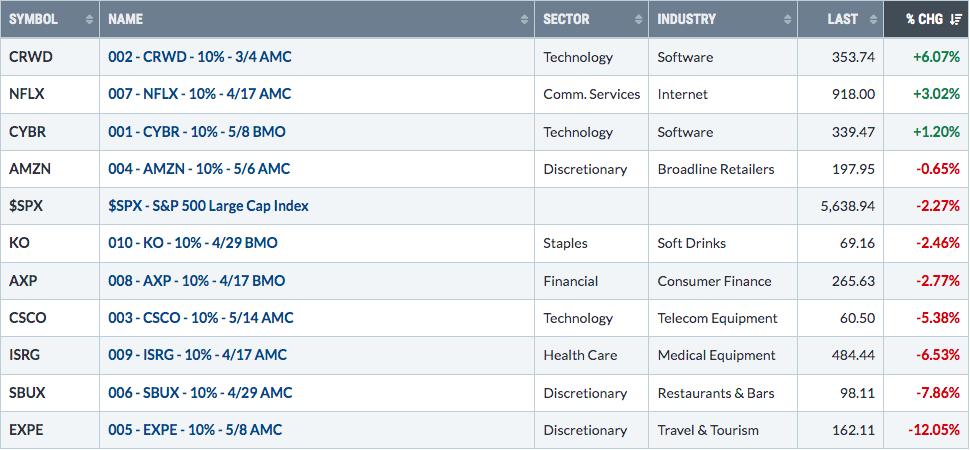Image resolution: width=970 pixels, height=450 pixels.
Task: Click the sort arrows icon in Name column
Action: [525, 19]
